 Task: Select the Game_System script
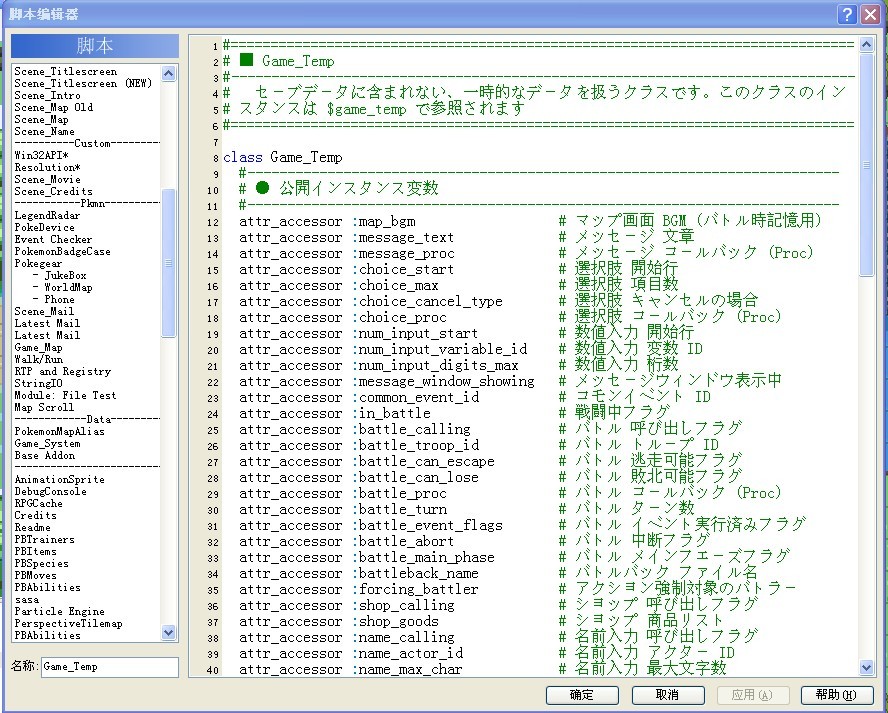coord(48,443)
